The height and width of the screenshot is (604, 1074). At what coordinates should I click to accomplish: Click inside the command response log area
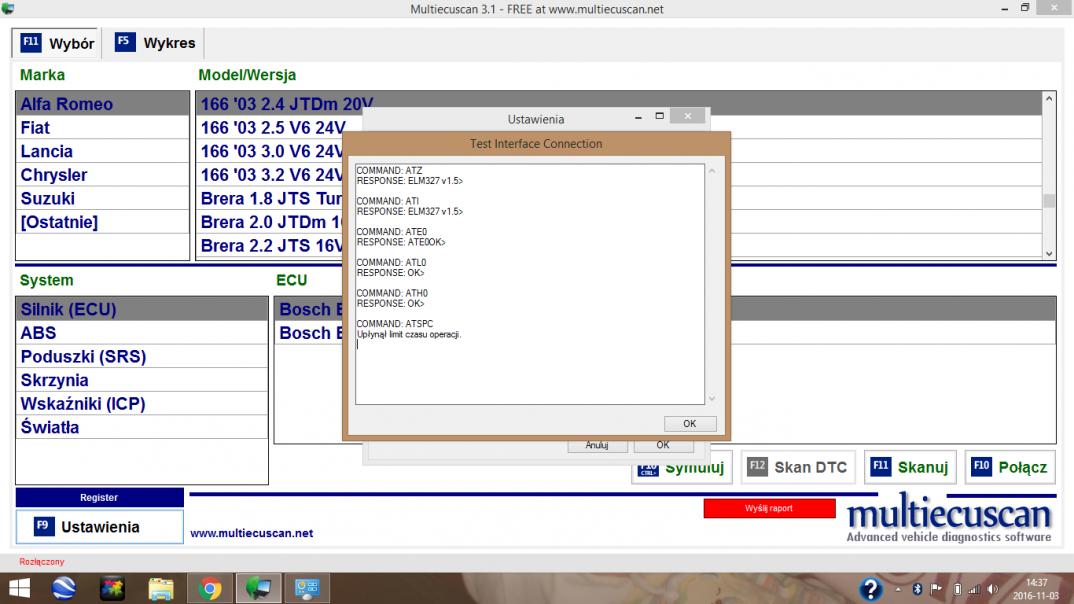529,284
